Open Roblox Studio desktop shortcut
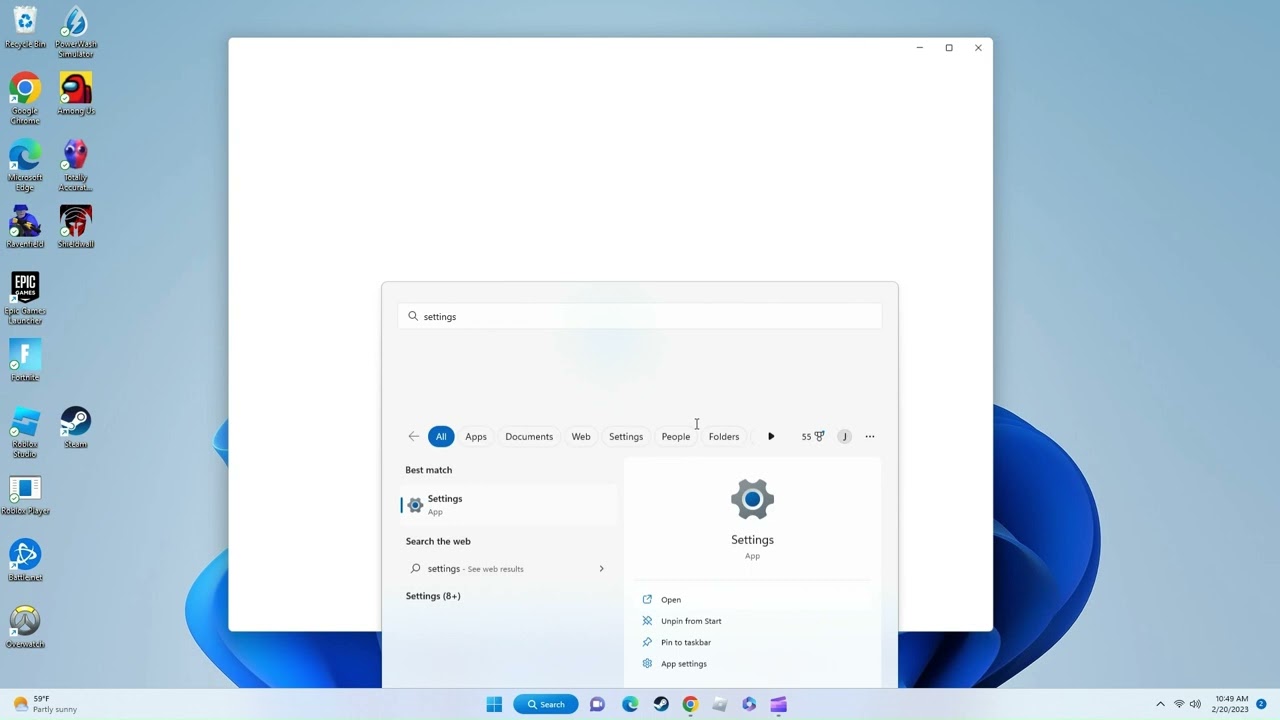 click(25, 432)
